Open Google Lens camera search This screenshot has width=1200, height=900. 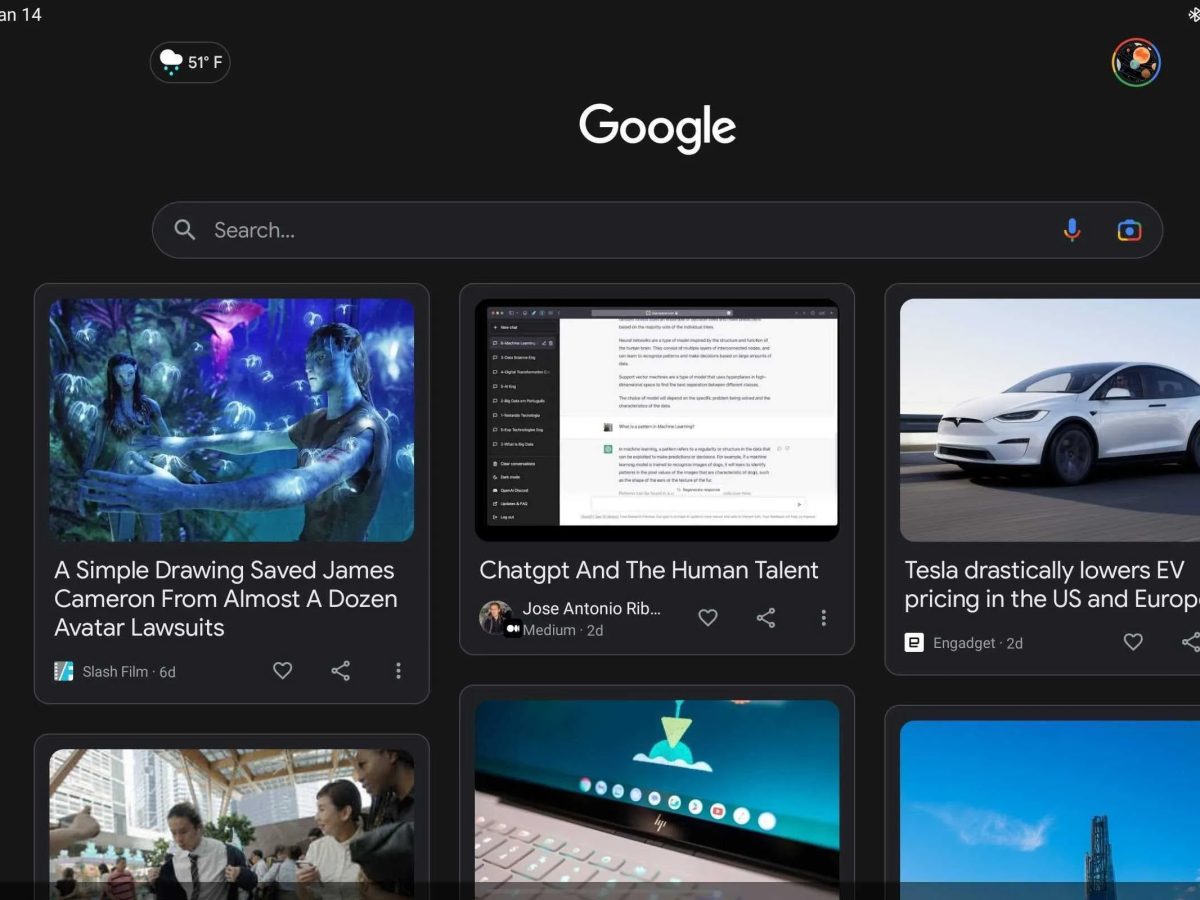point(1129,230)
